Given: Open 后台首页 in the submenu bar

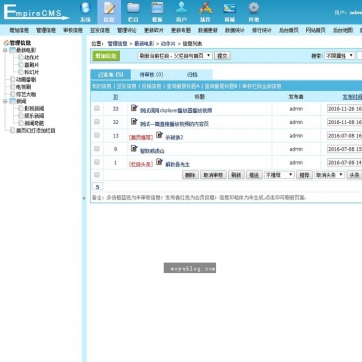Looking at the screenshot, I should pyautogui.click(x=289, y=30).
